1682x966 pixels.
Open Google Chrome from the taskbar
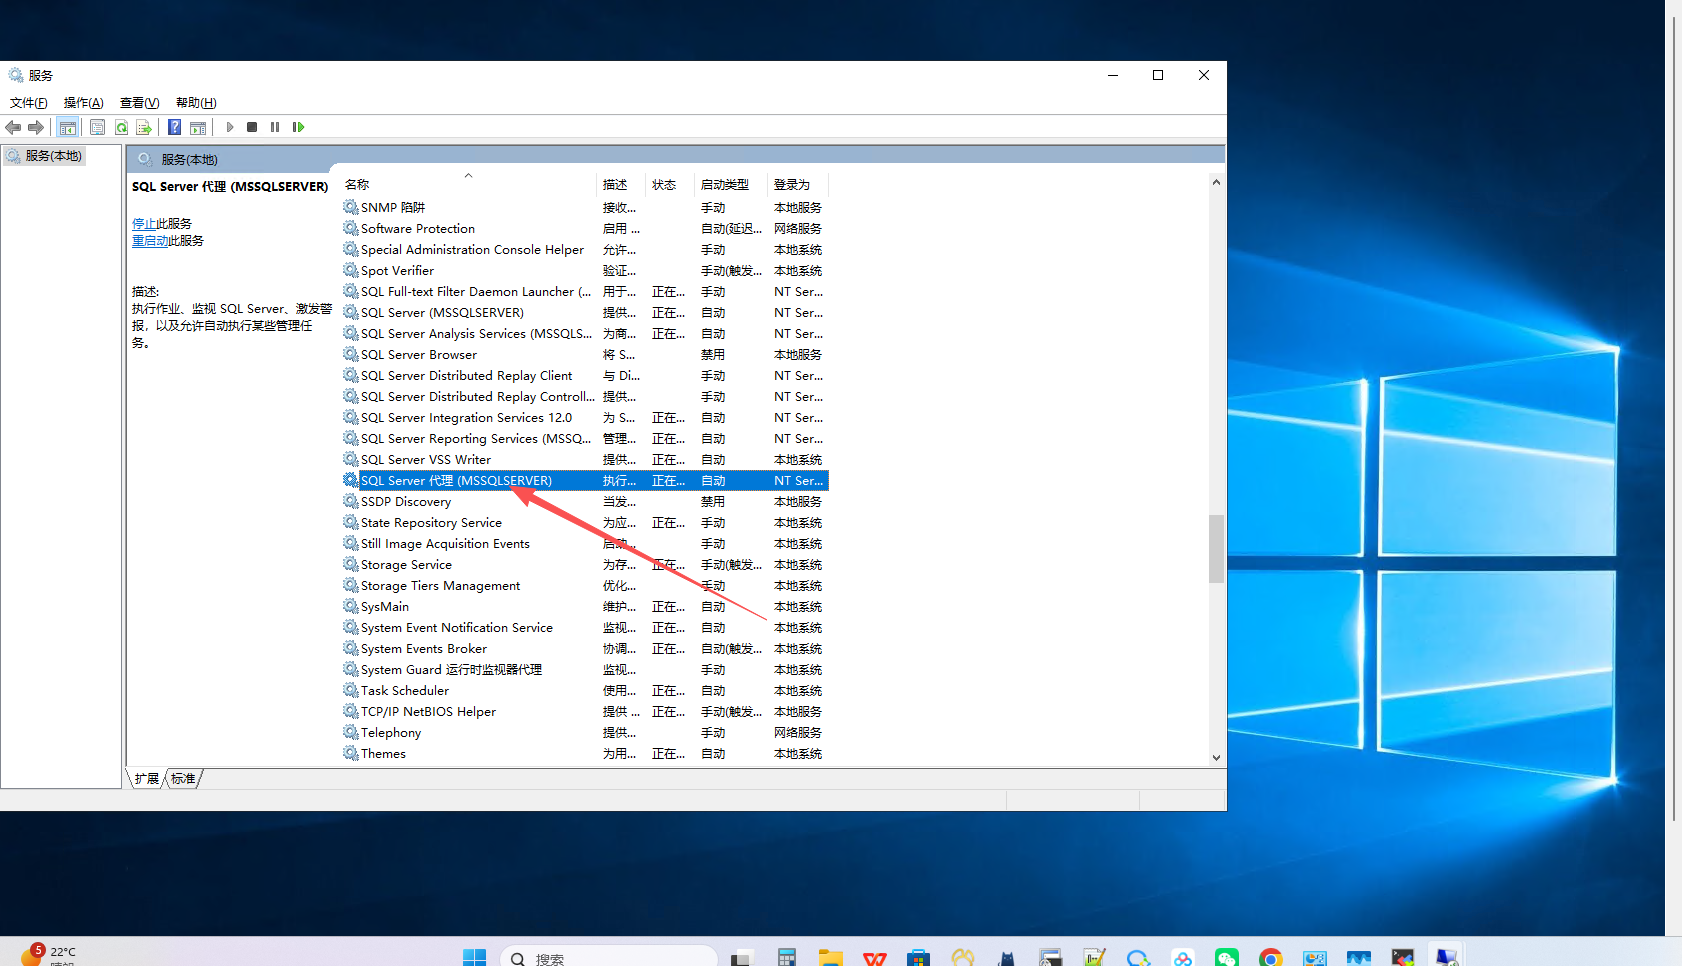point(1271,958)
